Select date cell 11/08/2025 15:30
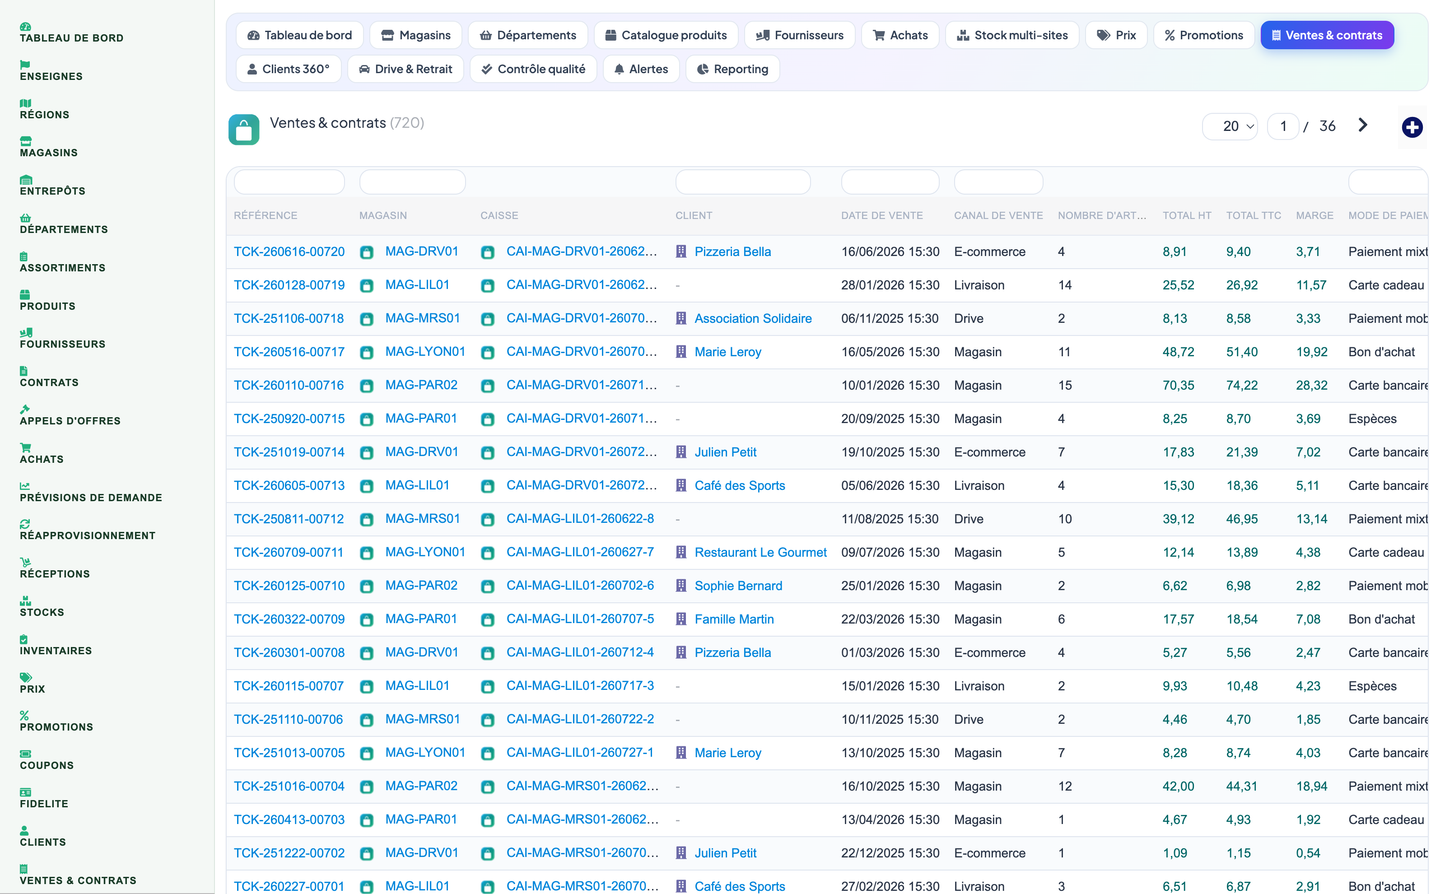The image size is (1445, 894). 890,519
